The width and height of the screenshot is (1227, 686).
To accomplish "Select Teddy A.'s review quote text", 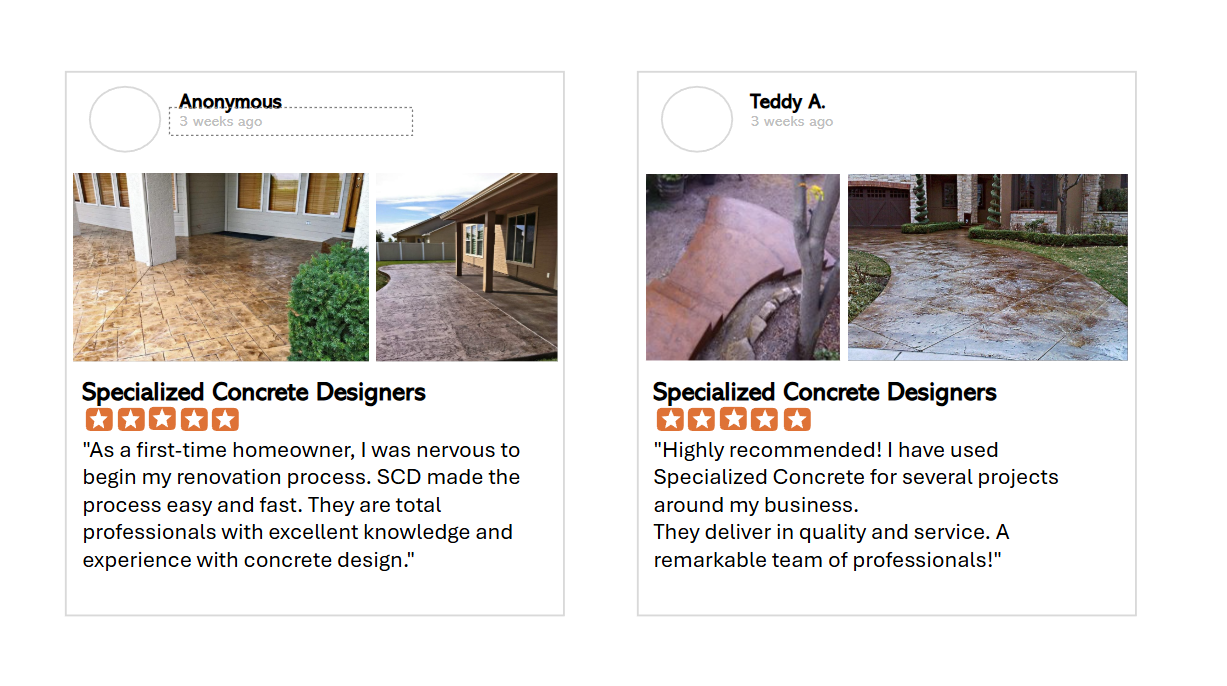I will (x=855, y=504).
